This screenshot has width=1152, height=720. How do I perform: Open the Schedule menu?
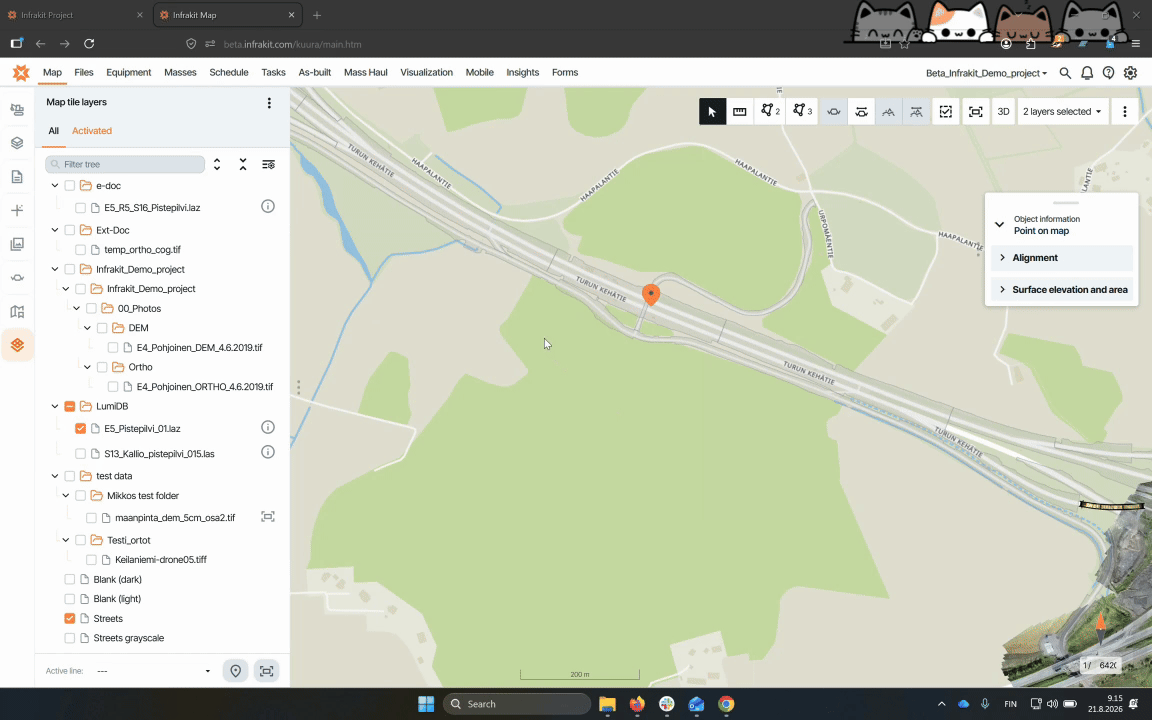[228, 73]
